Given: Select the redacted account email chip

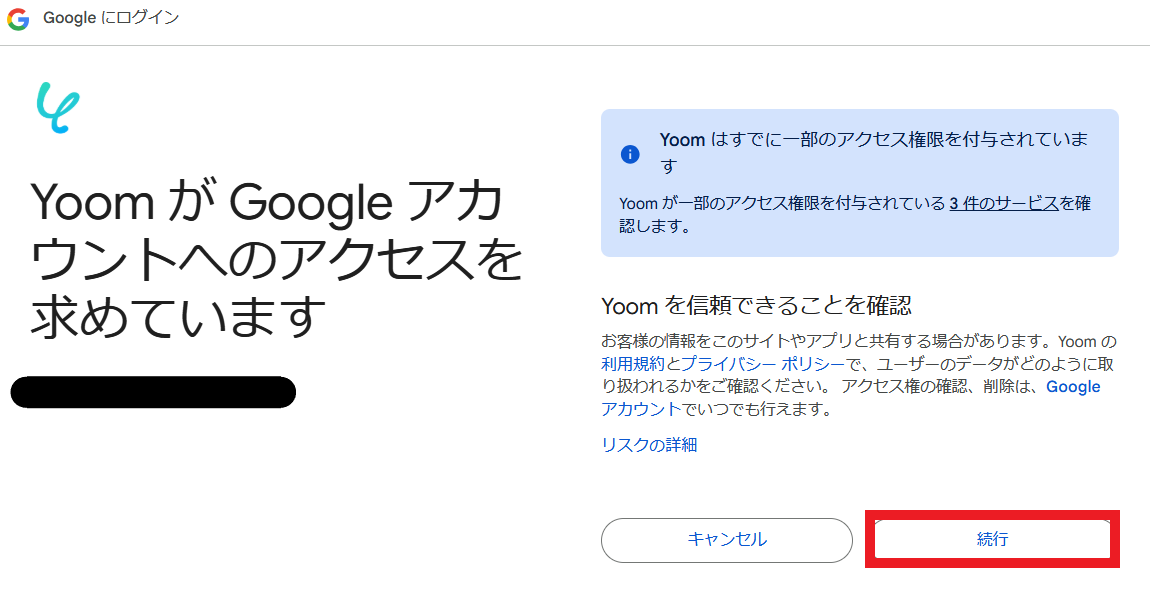Looking at the screenshot, I should click(x=153, y=392).
